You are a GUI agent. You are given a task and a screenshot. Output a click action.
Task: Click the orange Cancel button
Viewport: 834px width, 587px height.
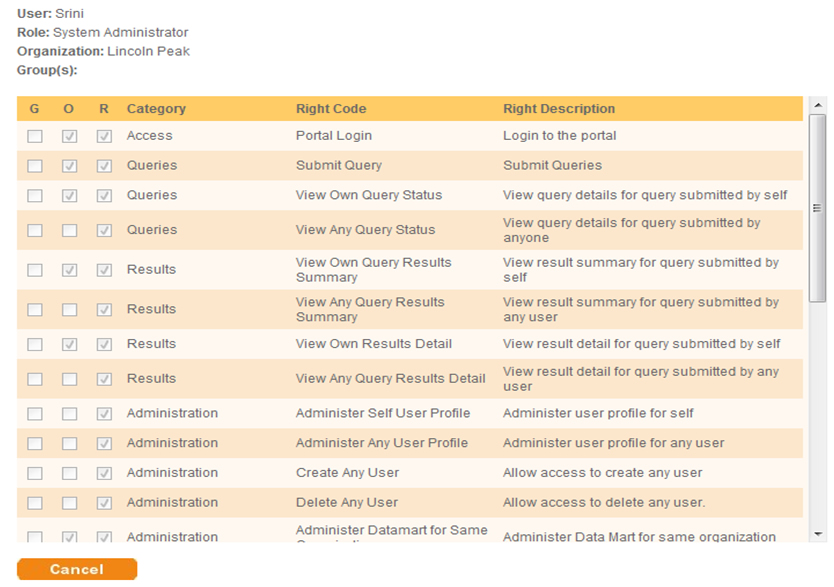[77, 569]
